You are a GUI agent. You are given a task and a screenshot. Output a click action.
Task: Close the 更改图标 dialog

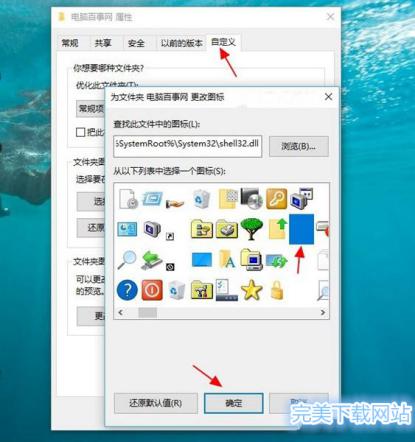pos(328,97)
